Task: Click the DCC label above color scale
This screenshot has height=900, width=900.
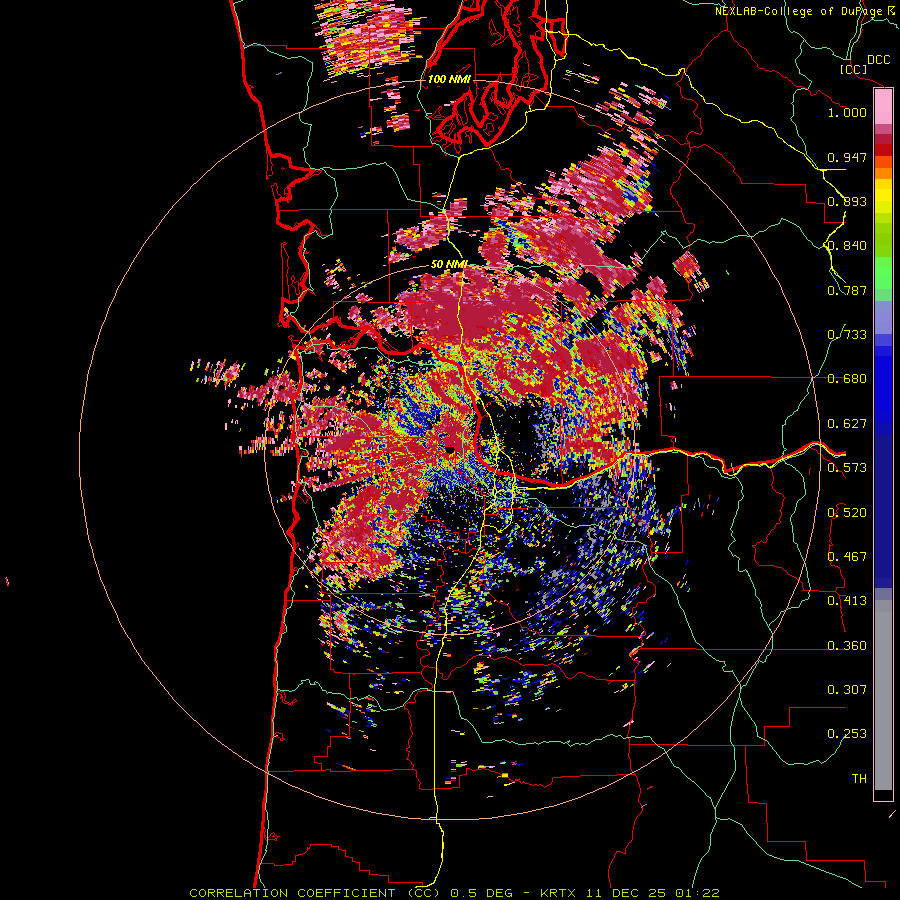Action: coord(878,60)
